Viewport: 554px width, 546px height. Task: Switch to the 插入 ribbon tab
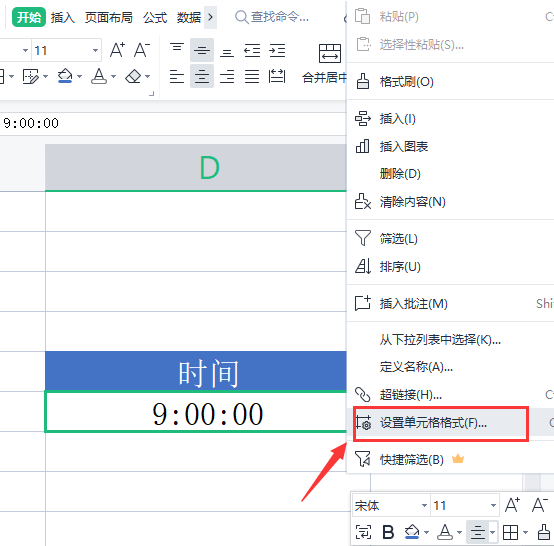[x=63, y=17]
